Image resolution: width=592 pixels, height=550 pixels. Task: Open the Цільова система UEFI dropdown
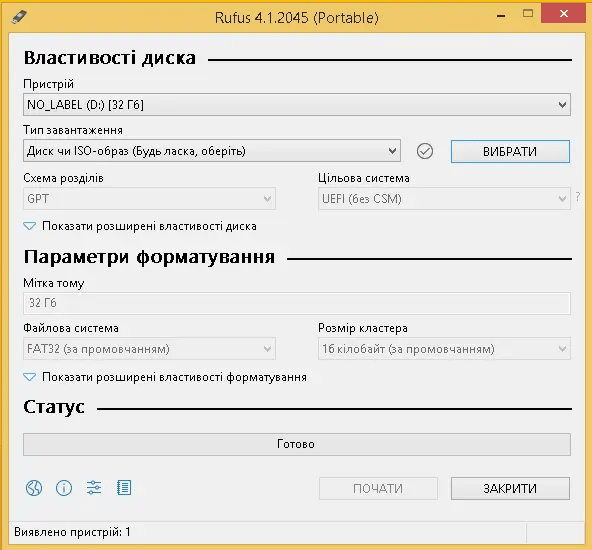tap(444, 199)
